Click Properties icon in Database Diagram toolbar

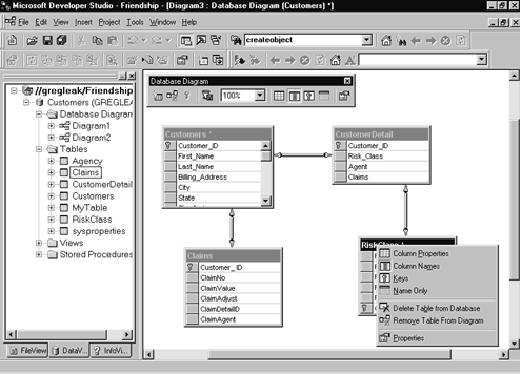[x=344, y=96]
